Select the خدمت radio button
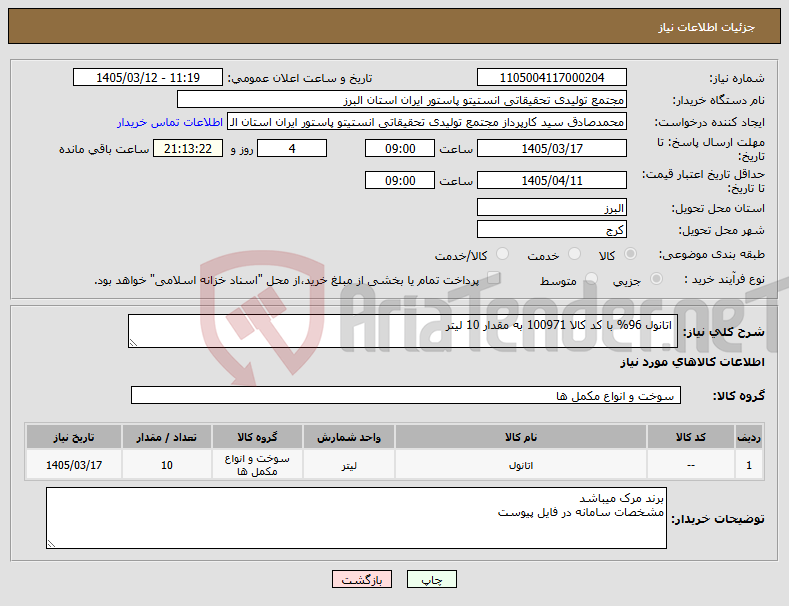The width and height of the screenshot is (789, 606). click(x=574, y=254)
